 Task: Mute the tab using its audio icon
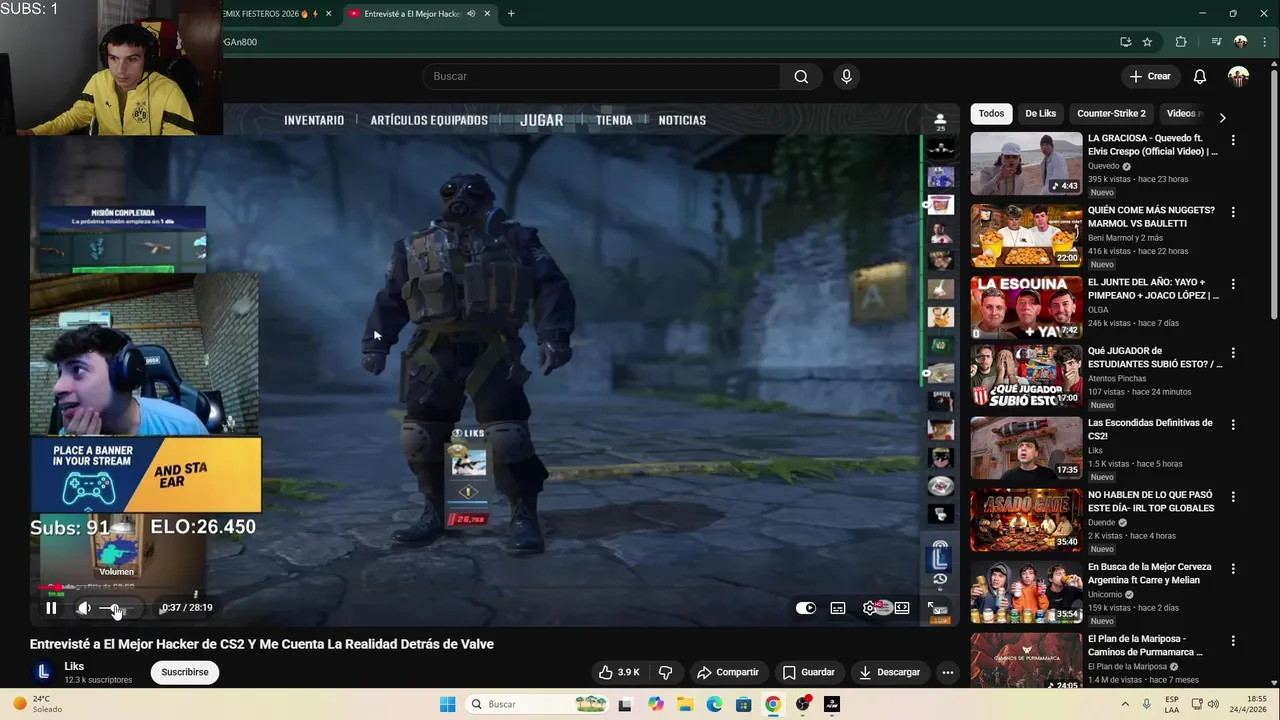click(x=471, y=14)
